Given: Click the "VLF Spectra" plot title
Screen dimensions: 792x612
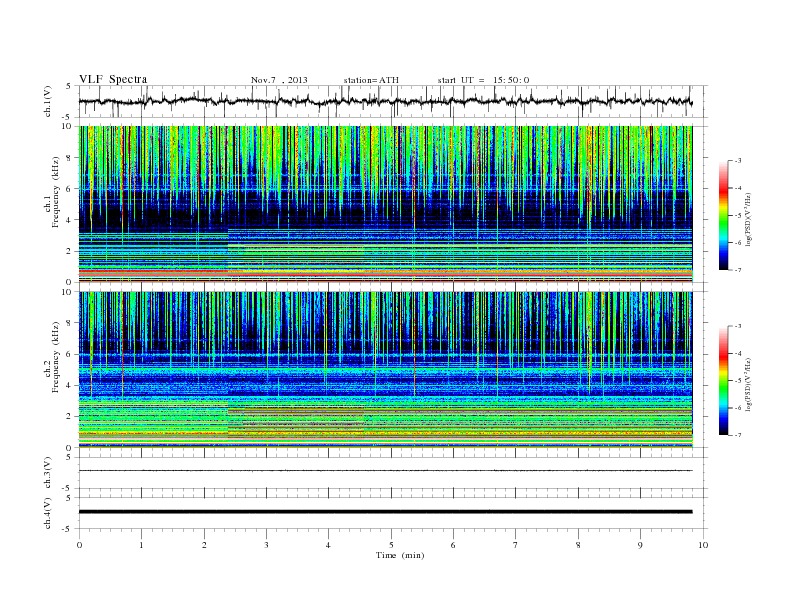Looking at the screenshot, I should click(113, 79).
